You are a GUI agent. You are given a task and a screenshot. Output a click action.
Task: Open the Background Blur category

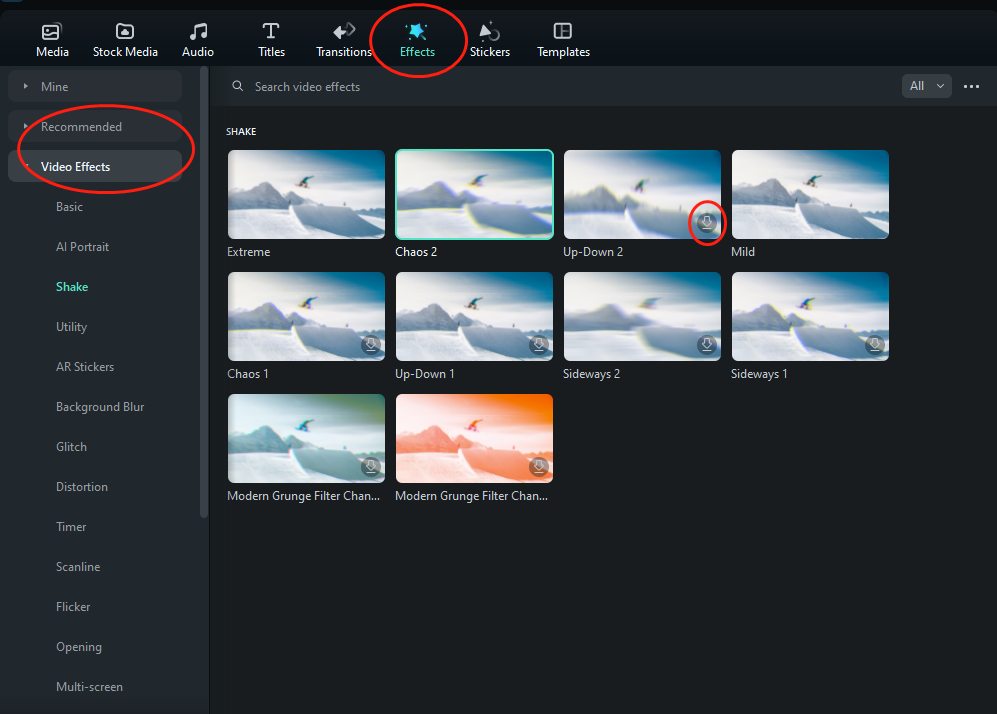point(100,407)
